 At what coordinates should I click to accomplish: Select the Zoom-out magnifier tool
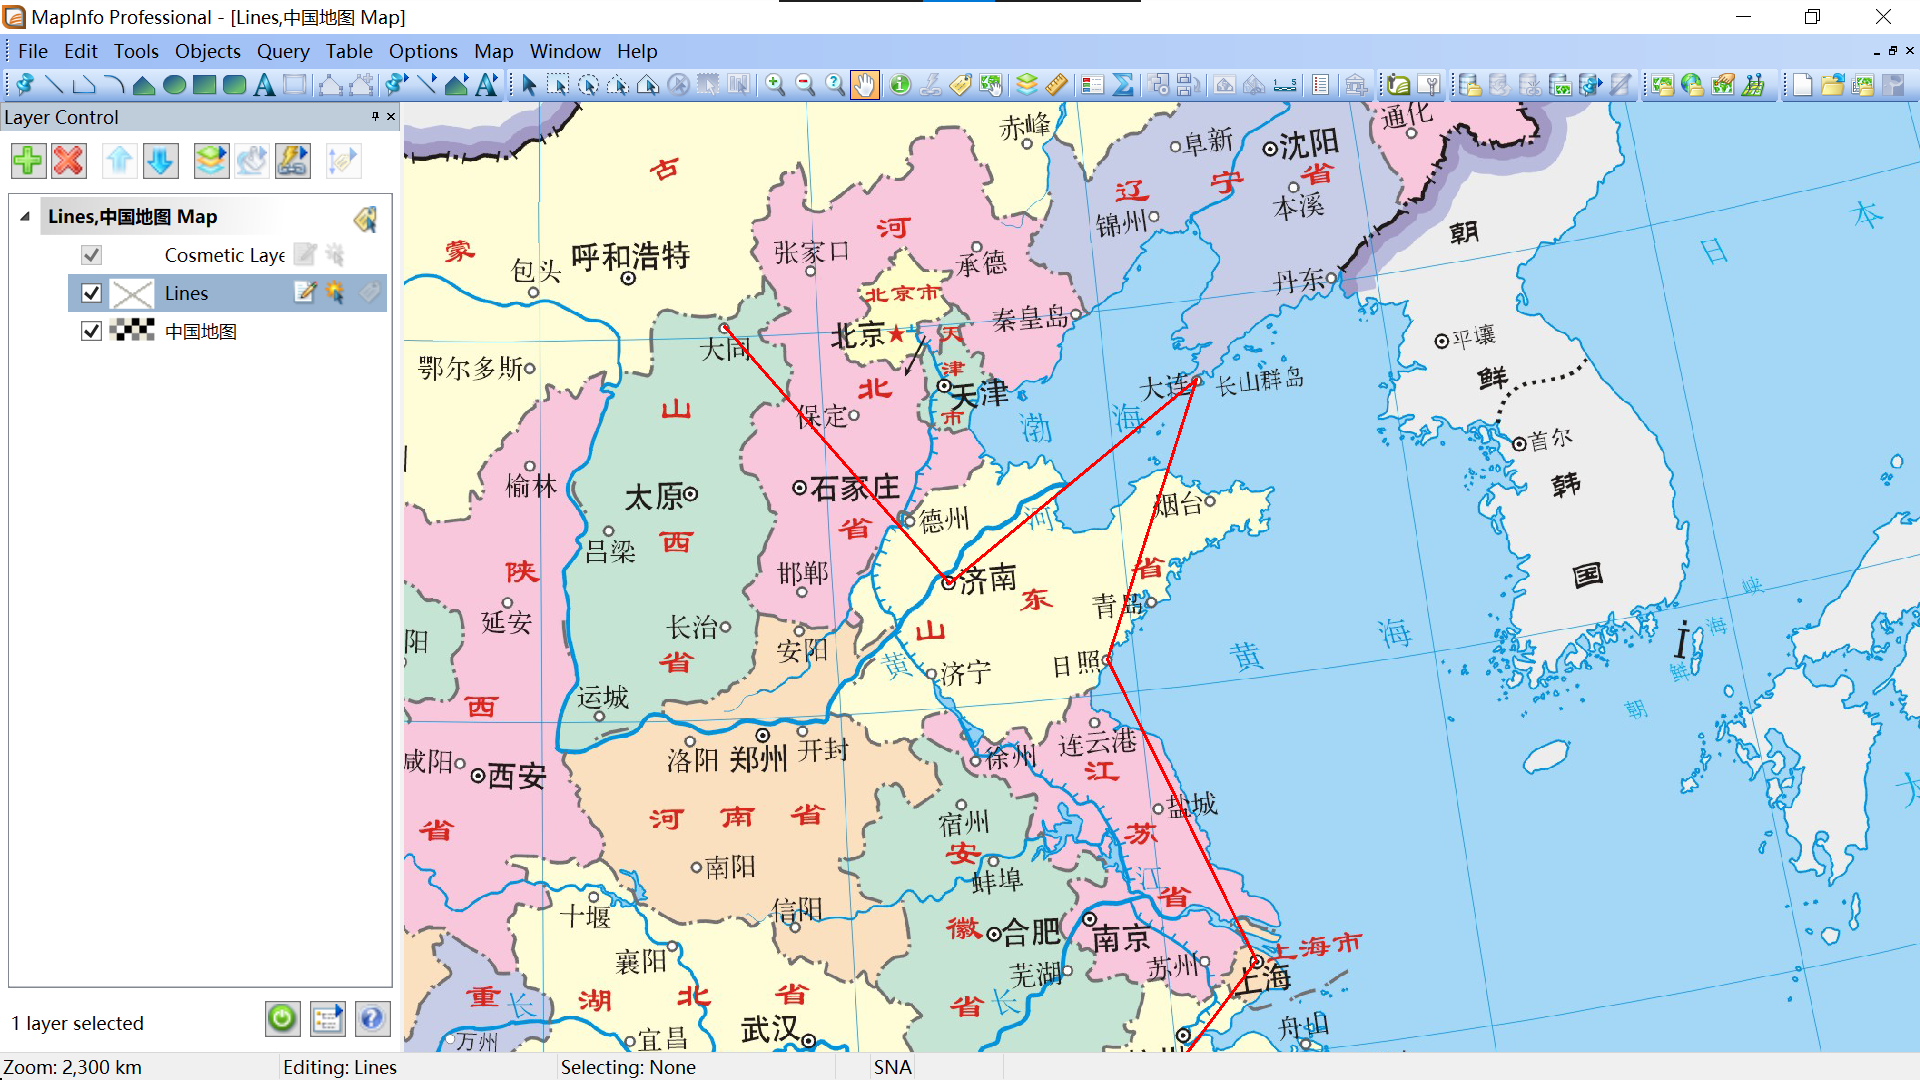805,85
